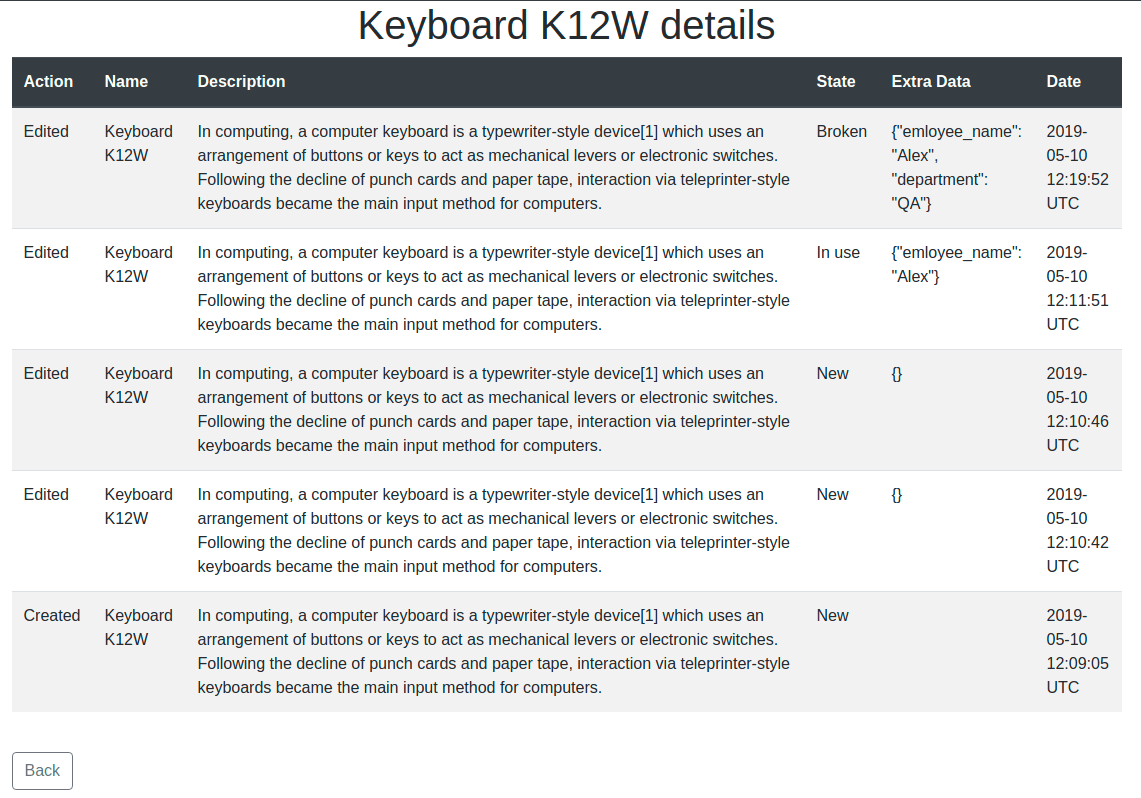Click the Description column header
The image size is (1141, 798).
(x=241, y=82)
